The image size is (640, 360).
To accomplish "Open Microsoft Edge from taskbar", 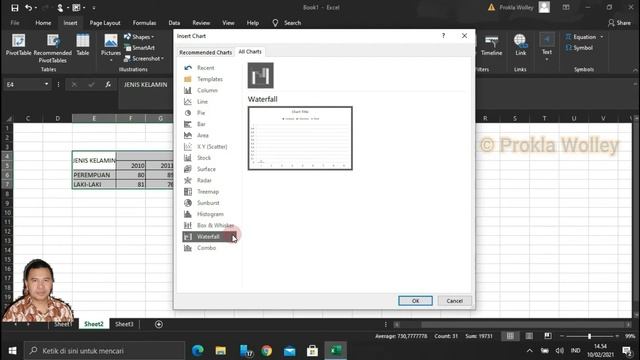I will point(198,351).
